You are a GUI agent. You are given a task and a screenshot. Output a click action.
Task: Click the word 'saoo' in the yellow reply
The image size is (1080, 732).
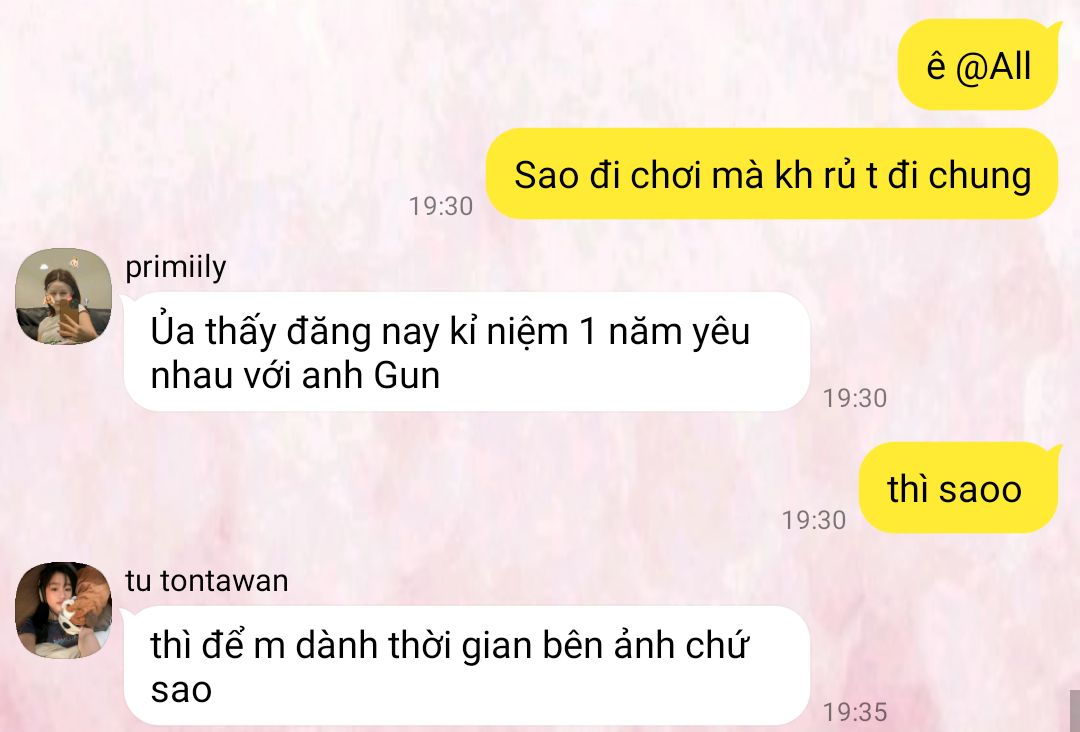coord(980,490)
